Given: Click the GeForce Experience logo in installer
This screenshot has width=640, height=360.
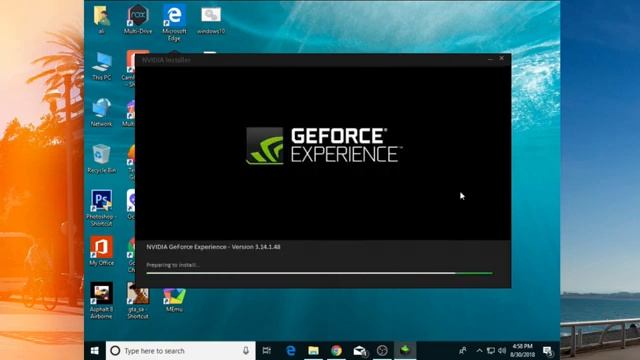Looking at the screenshot, I should pos(324,145).
